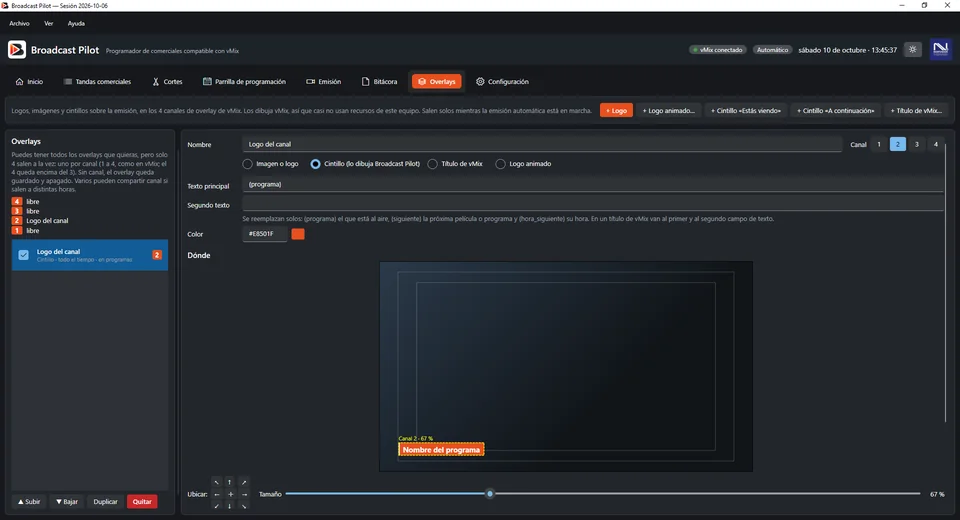
Task: Assign overlay to Canal 2
Action: pyautogui.click(x=898, y=145)
